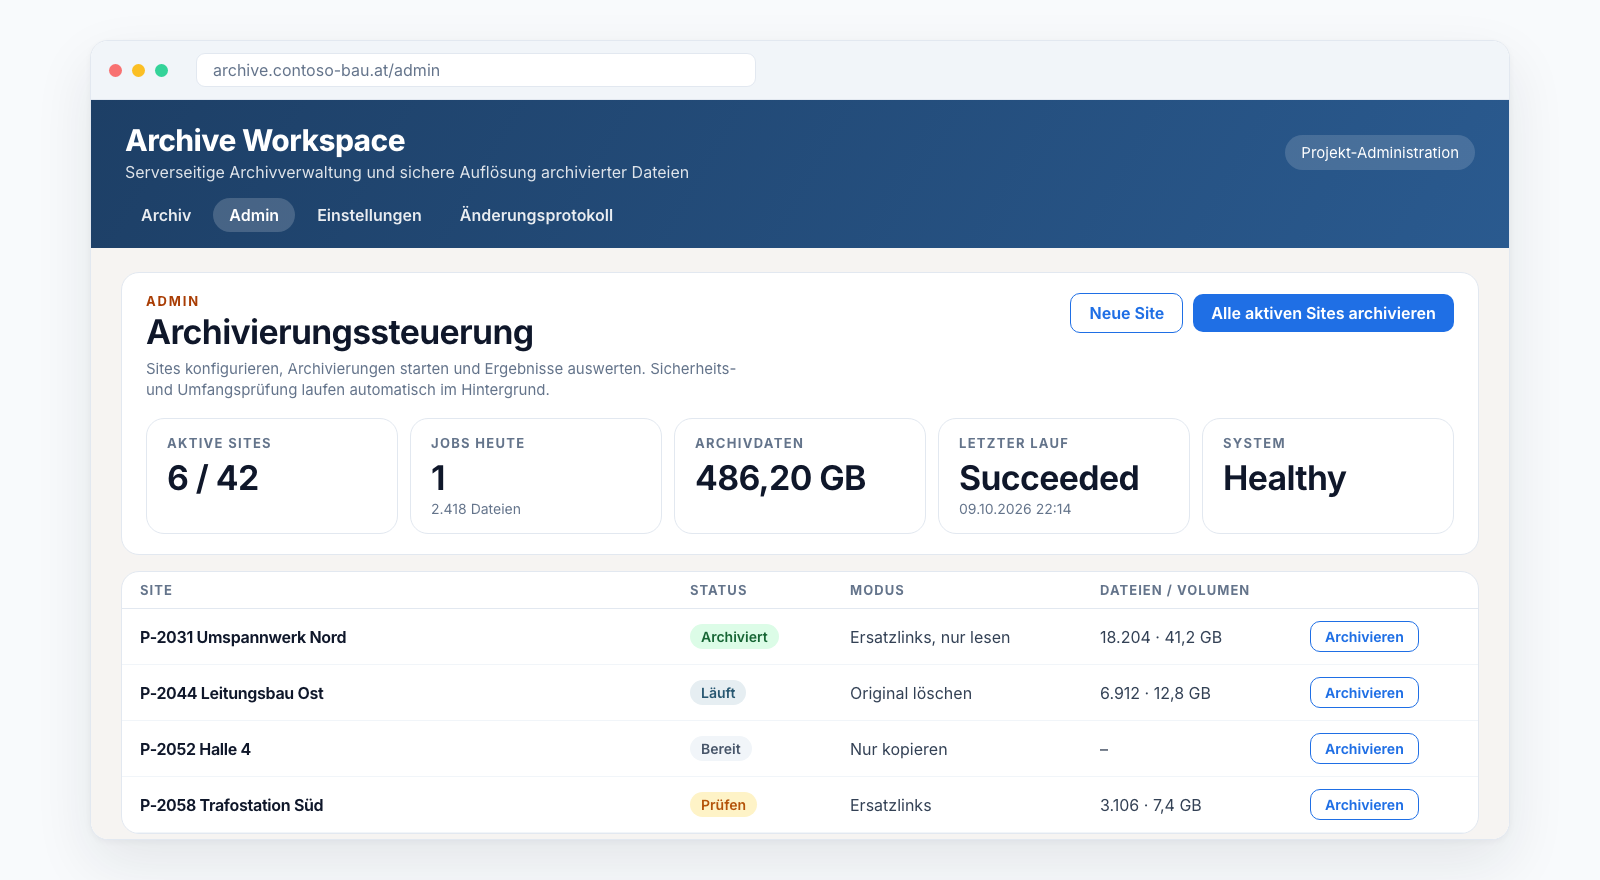Viewport: 1600px width, 880px height.
Task: Archive the P-2031 Umspannwerk Nord site
Action: [1364, 637]
